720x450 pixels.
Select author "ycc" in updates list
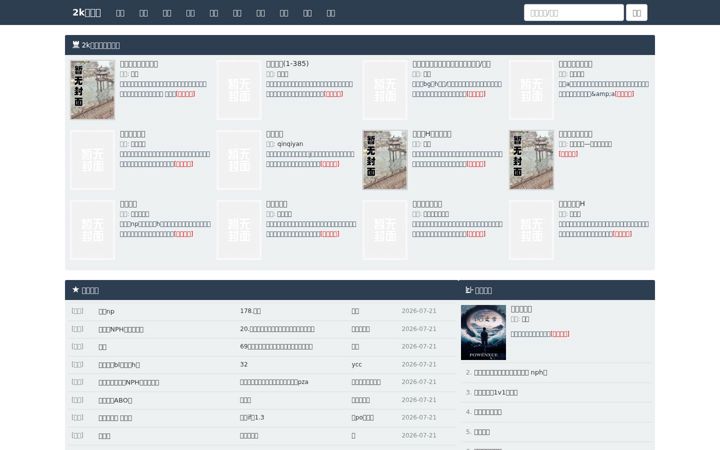coord(357,364)
